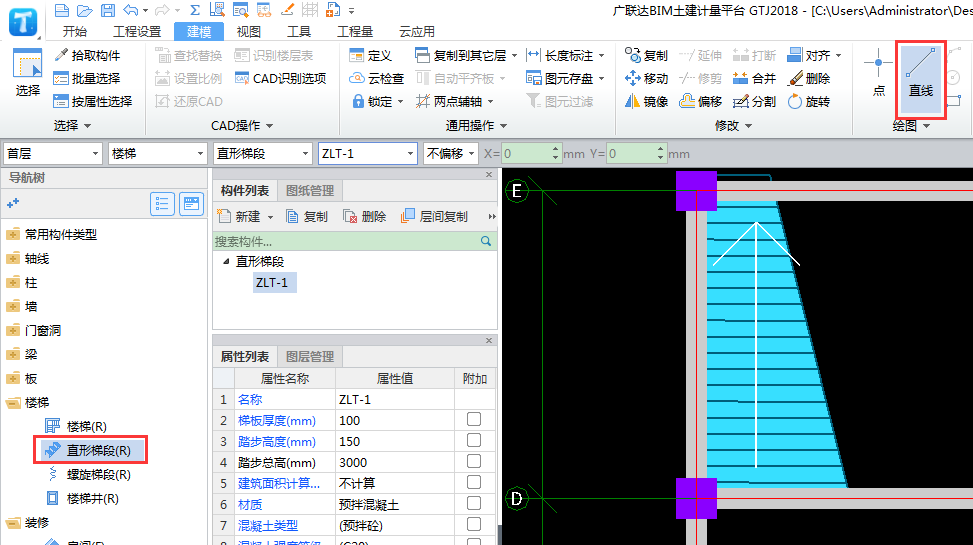The height and width of the screenshot is (545, 973).
Task: Select the 镜像 mirror tool
Action: [646, 101]
